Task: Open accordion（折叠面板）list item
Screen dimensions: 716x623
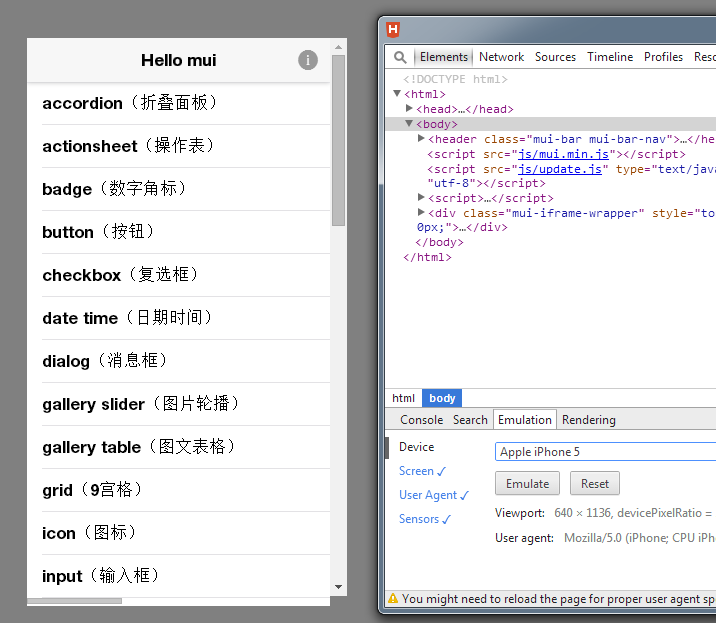Action: [179, 103]
